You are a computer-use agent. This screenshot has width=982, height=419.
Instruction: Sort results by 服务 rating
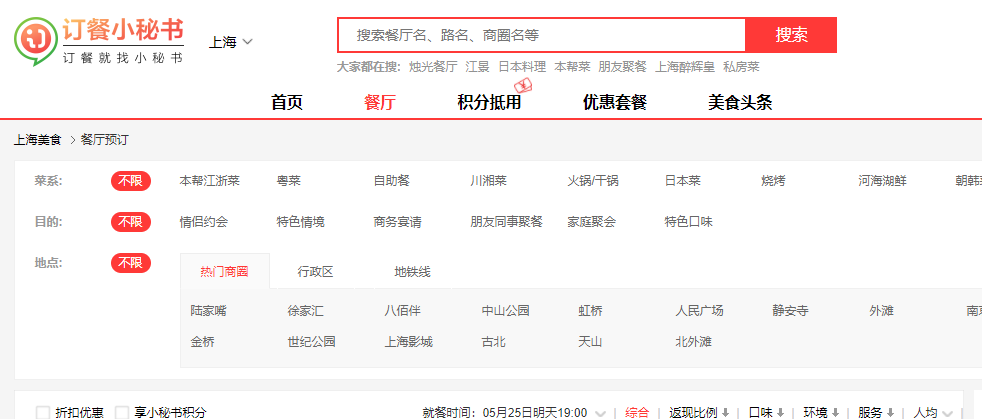[875, 412]
